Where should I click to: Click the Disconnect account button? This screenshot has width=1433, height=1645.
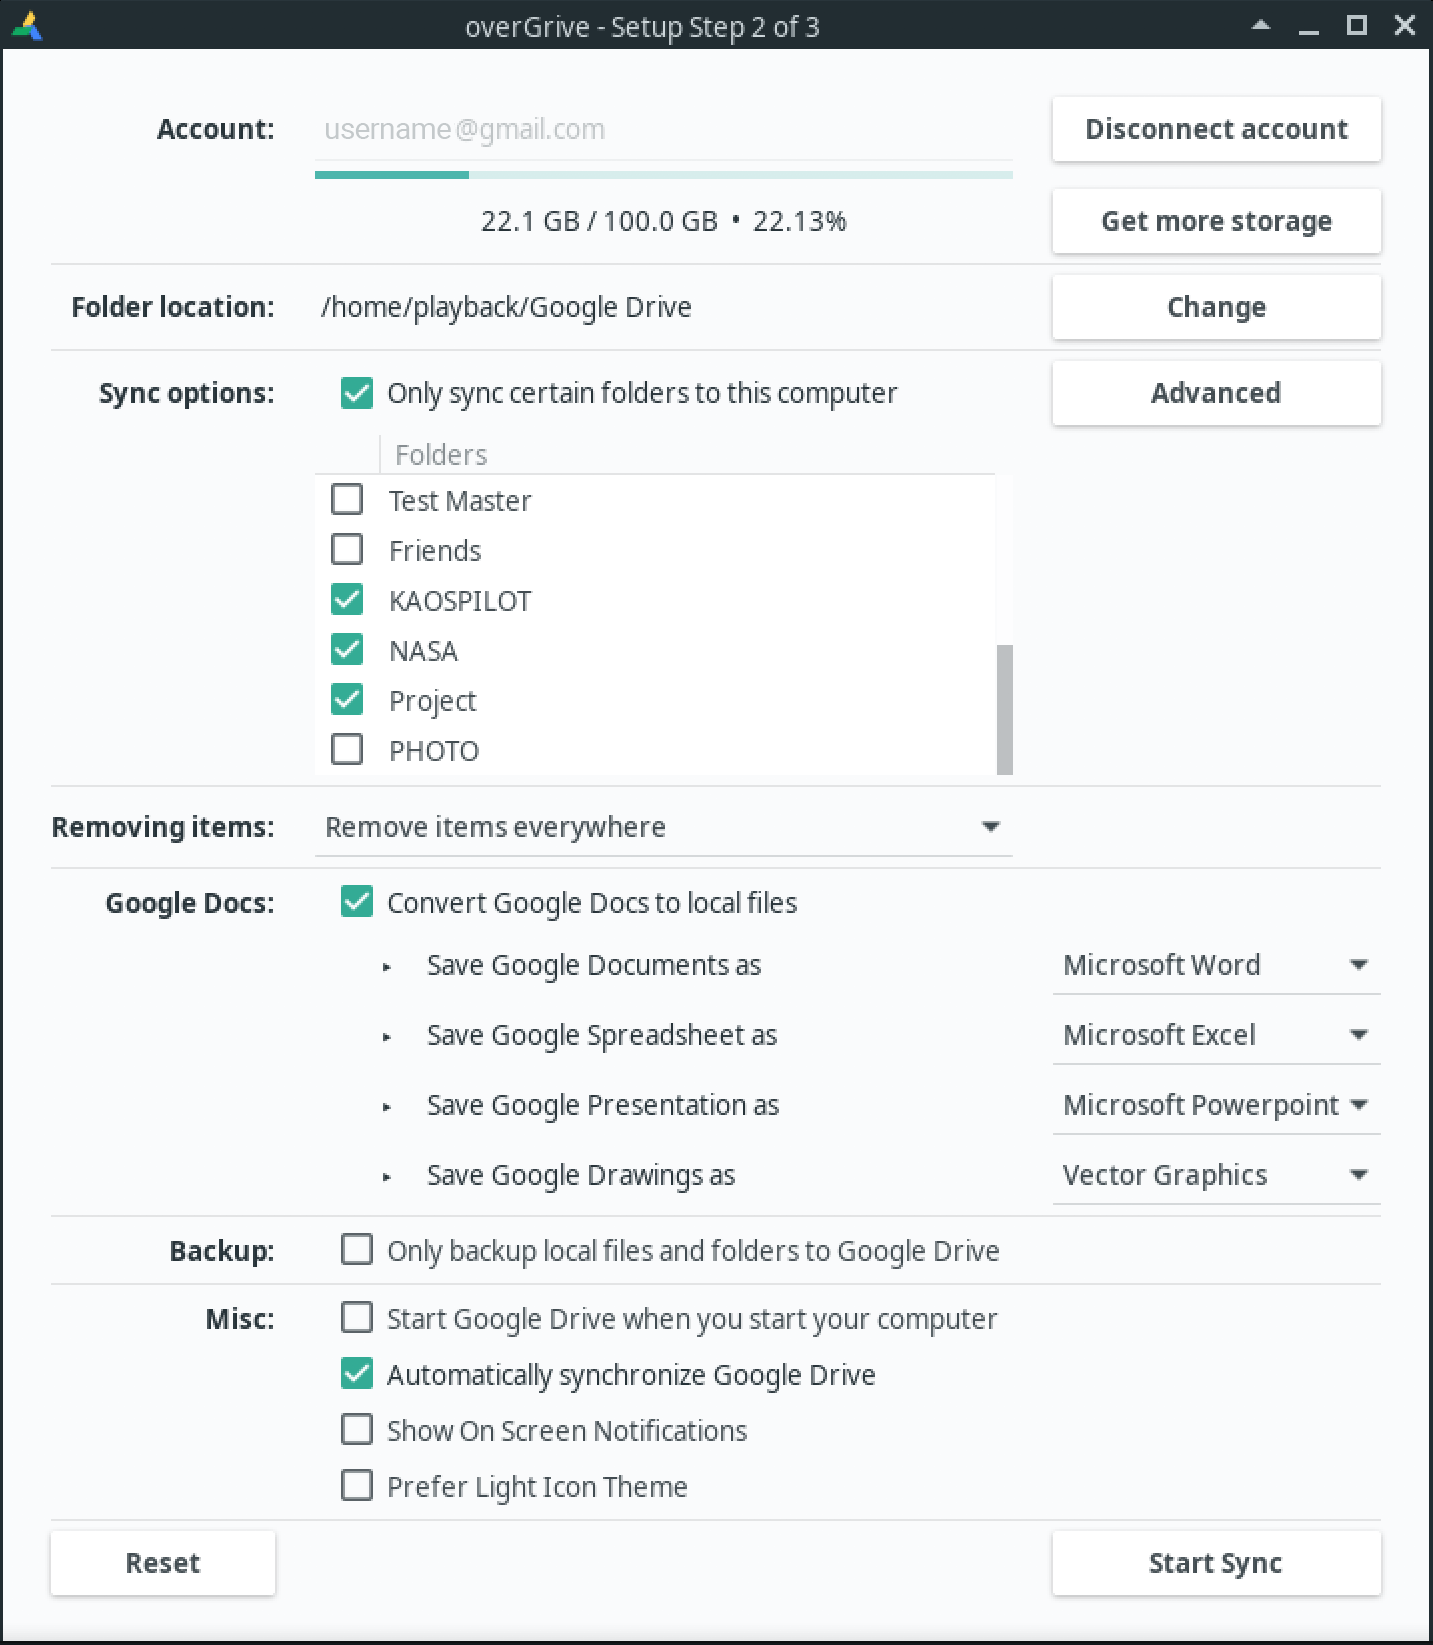[x=1215, y=129]
